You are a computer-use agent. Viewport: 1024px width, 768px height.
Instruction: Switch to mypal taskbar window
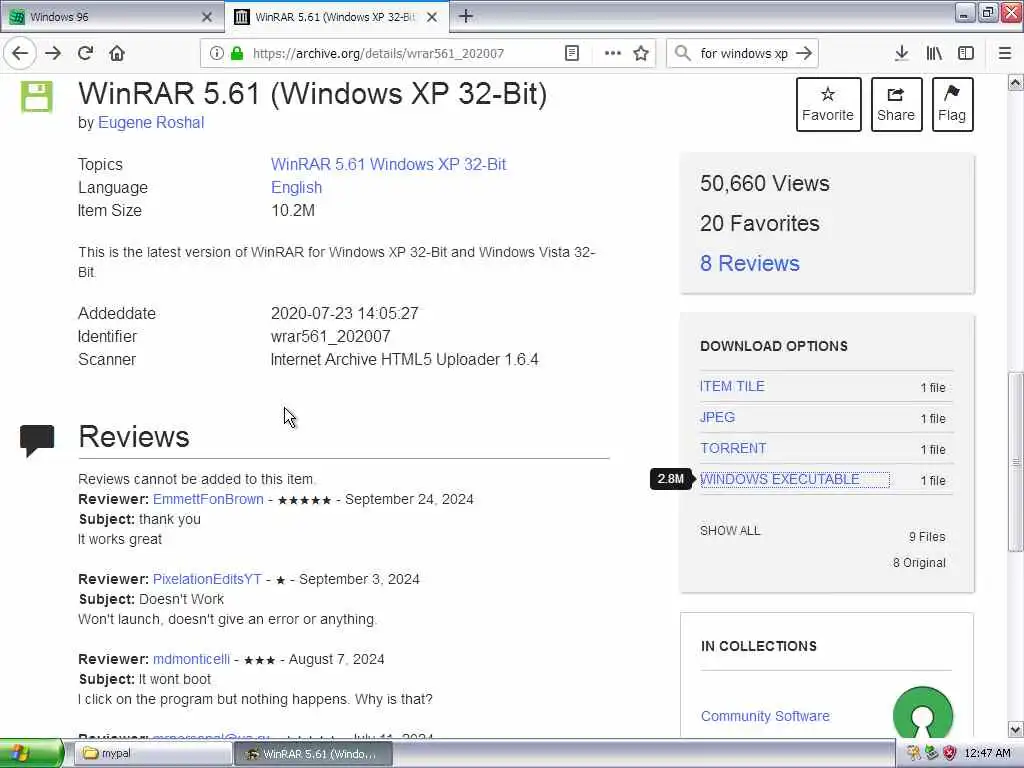click(x=153, y=754)
